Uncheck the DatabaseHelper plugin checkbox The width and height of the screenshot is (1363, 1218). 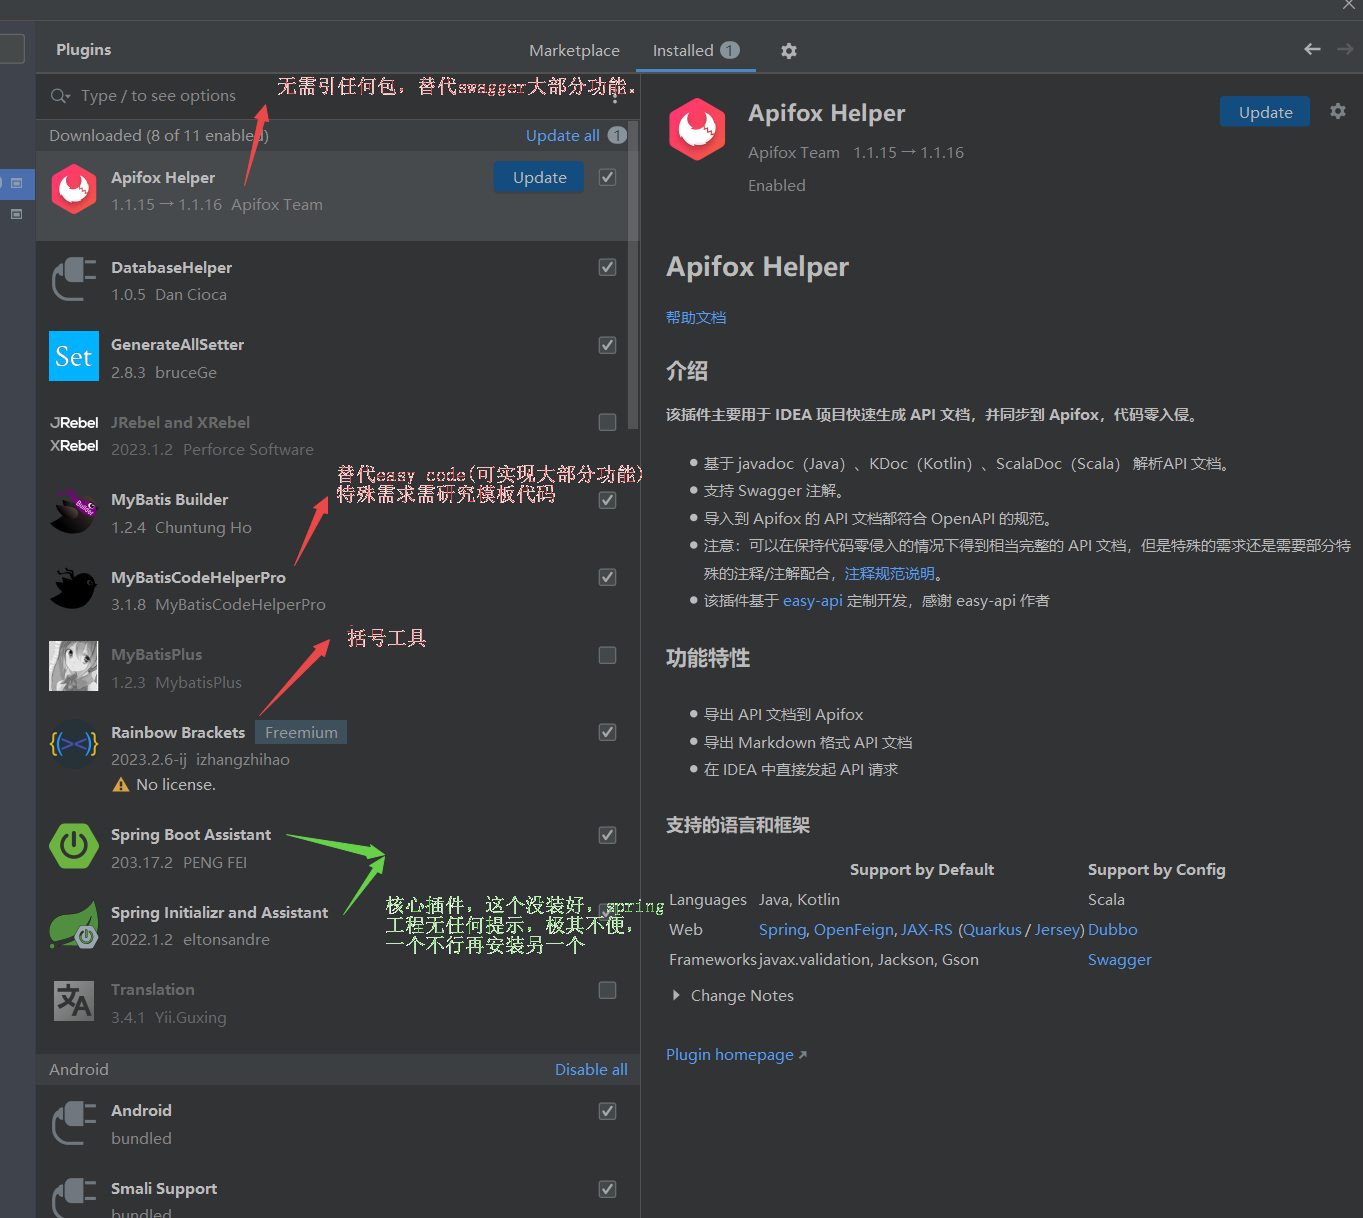607,267
